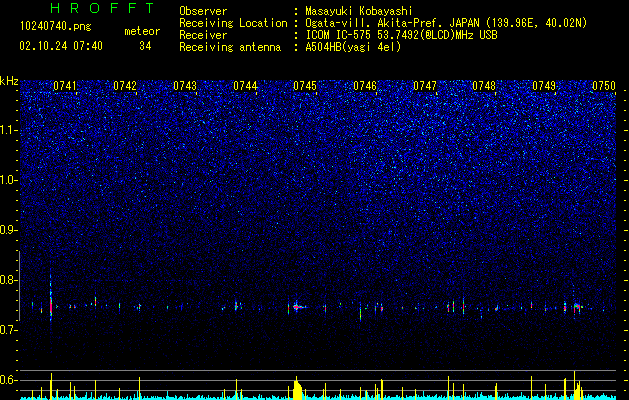The image size is (629, 400).
Task: Click the Receiver label
Action: [203, 35]
